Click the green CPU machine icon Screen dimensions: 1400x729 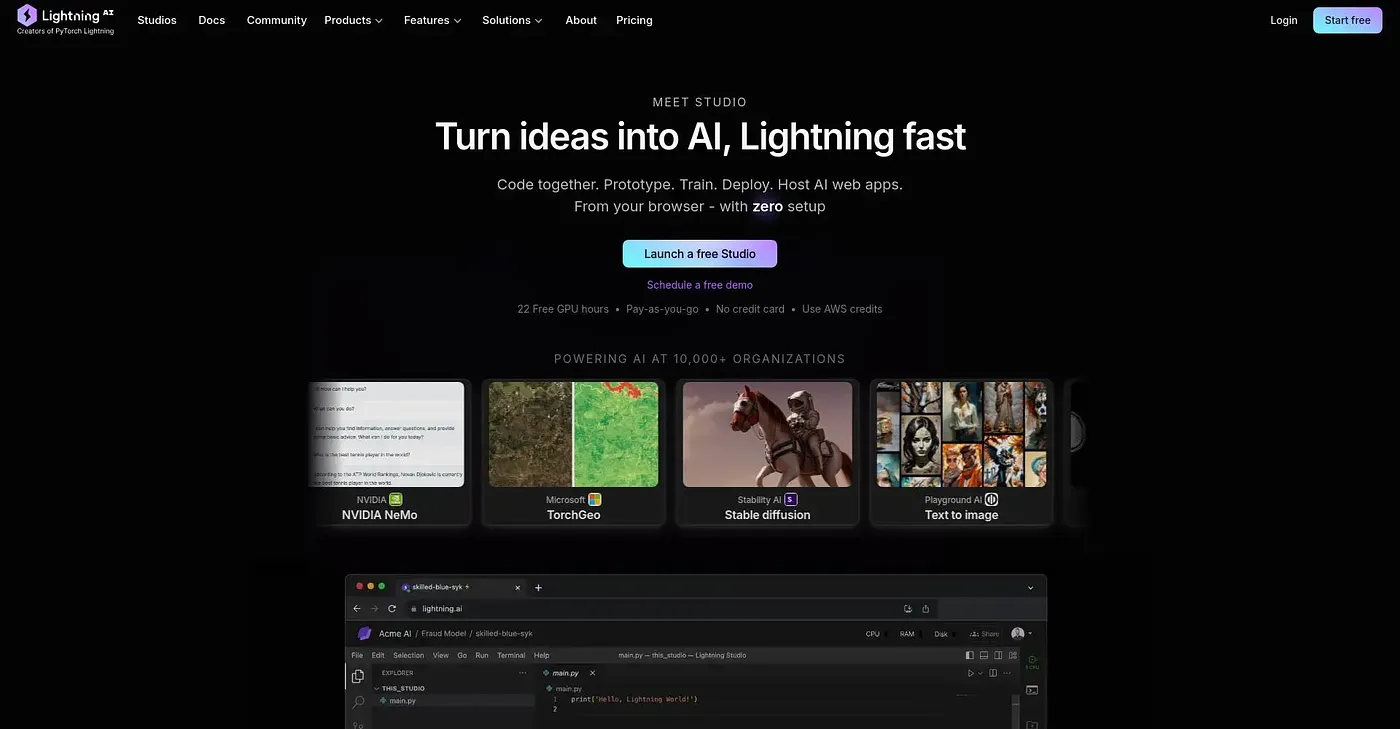tap(1033, 661)
